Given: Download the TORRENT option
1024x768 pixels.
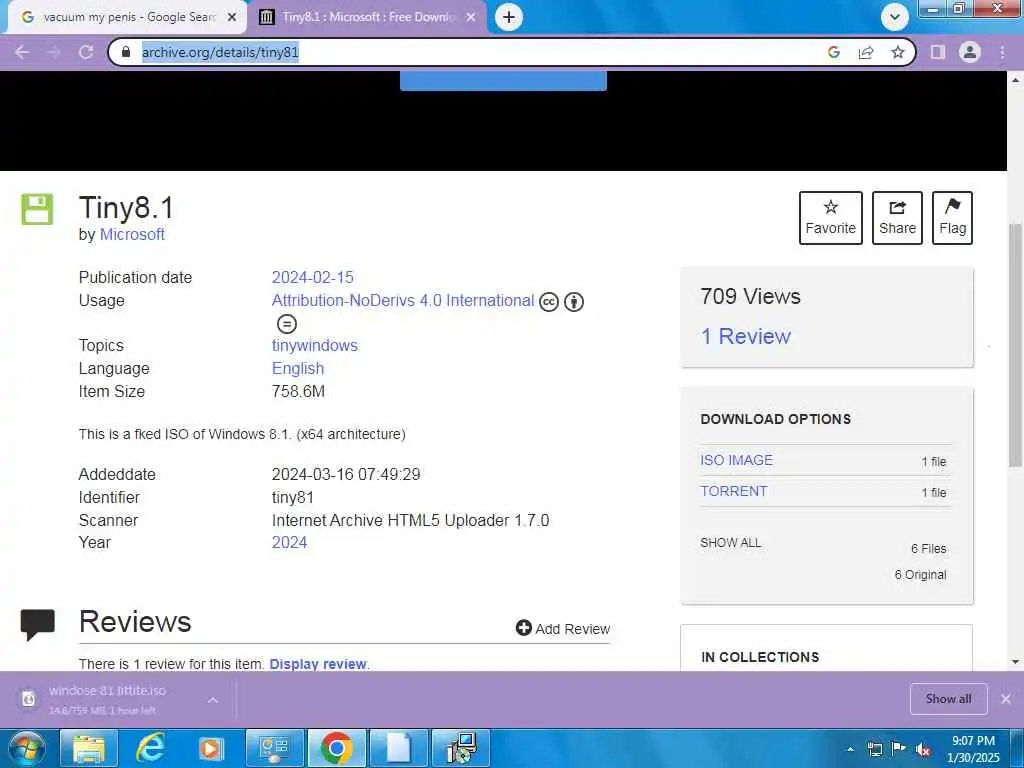Looking at the screenshot, I should 733,491.
